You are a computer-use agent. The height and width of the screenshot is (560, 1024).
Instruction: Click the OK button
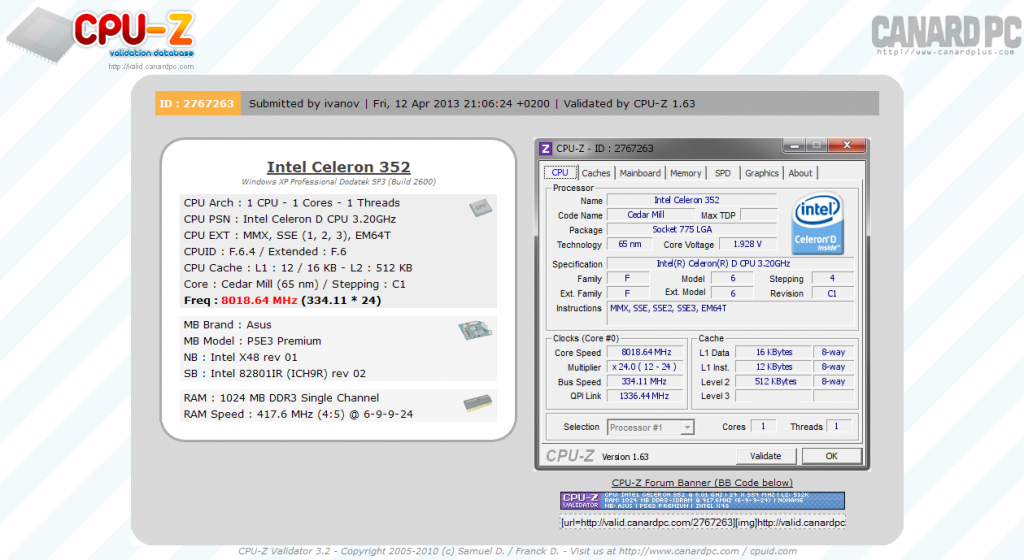(831, 456)
